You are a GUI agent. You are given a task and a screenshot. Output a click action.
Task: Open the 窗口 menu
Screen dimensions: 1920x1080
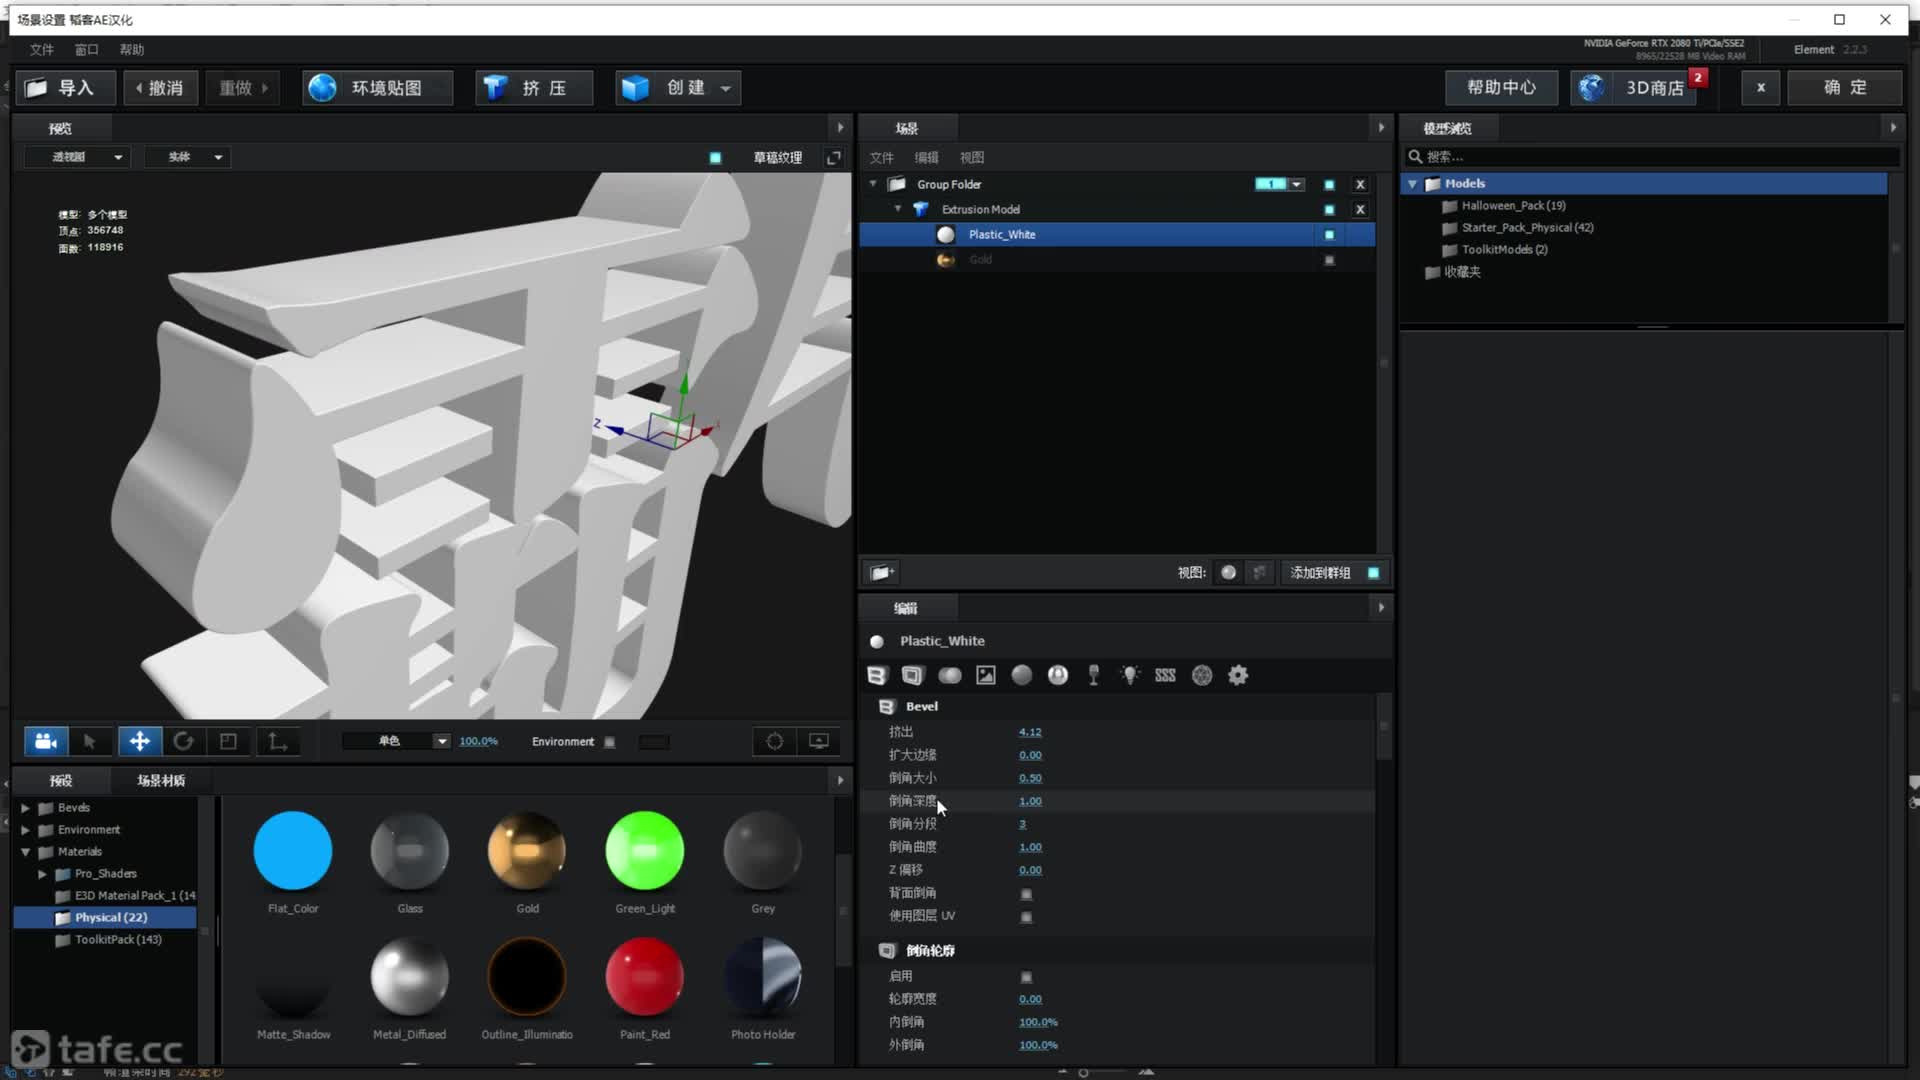(x=86, y=49)
